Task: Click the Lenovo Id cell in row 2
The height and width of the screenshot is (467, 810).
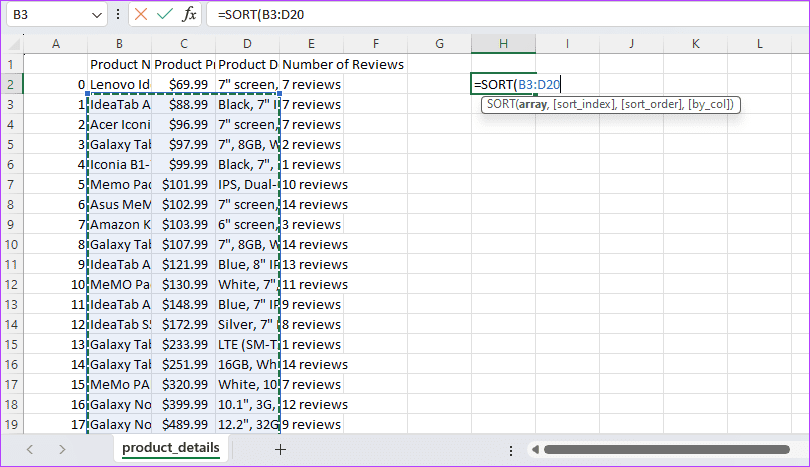Action: 119,84
